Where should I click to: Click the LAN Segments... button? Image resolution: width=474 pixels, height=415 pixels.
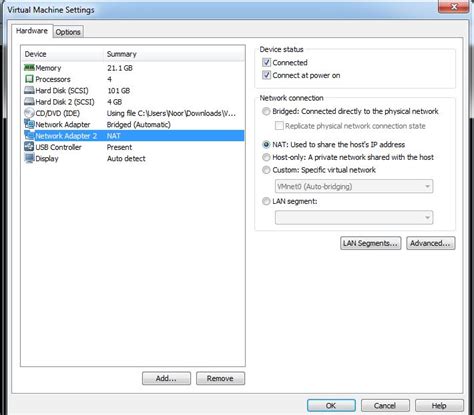370,243
